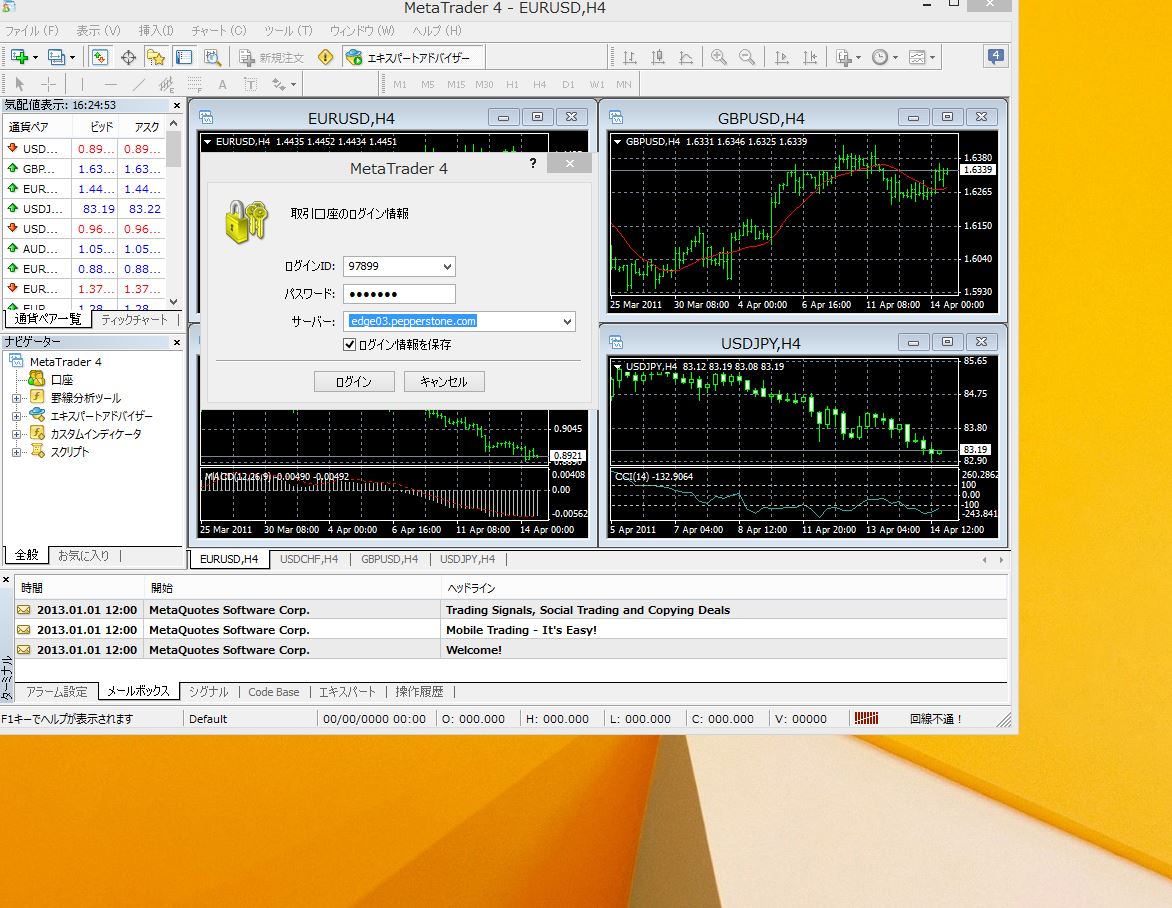Select the cursor arrow tool
The width and height of the screenshot is (1172, 908).
(20, 84)
